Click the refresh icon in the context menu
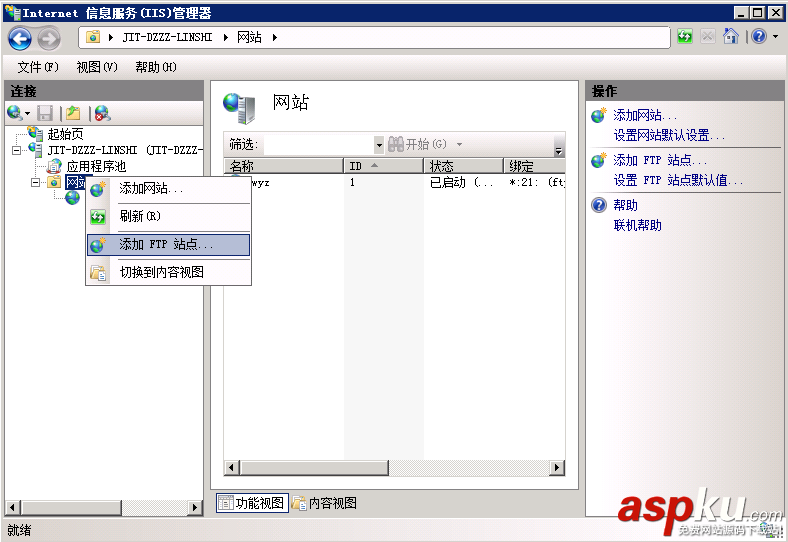Image resolution: width=788 pixels, height=542 pixels. (98, 217)
